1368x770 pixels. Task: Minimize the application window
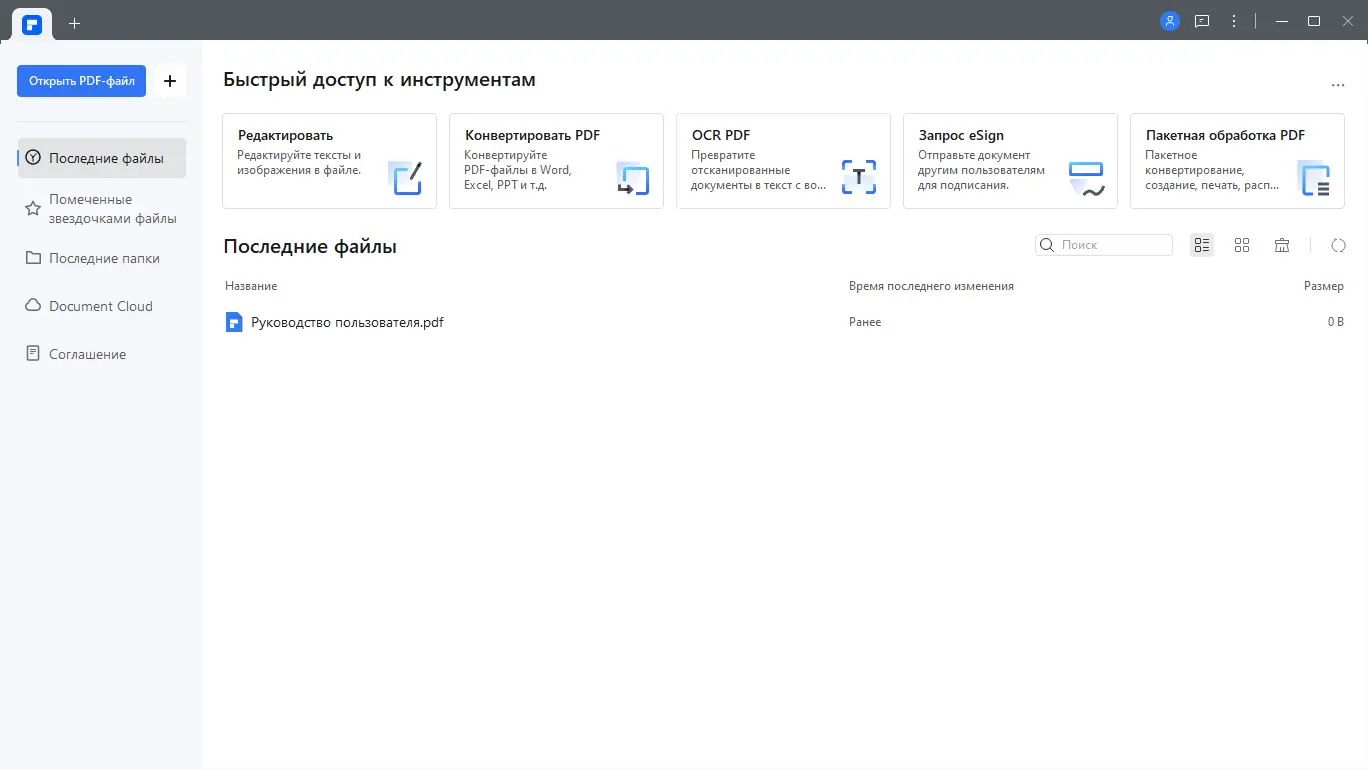(1281, 21)
